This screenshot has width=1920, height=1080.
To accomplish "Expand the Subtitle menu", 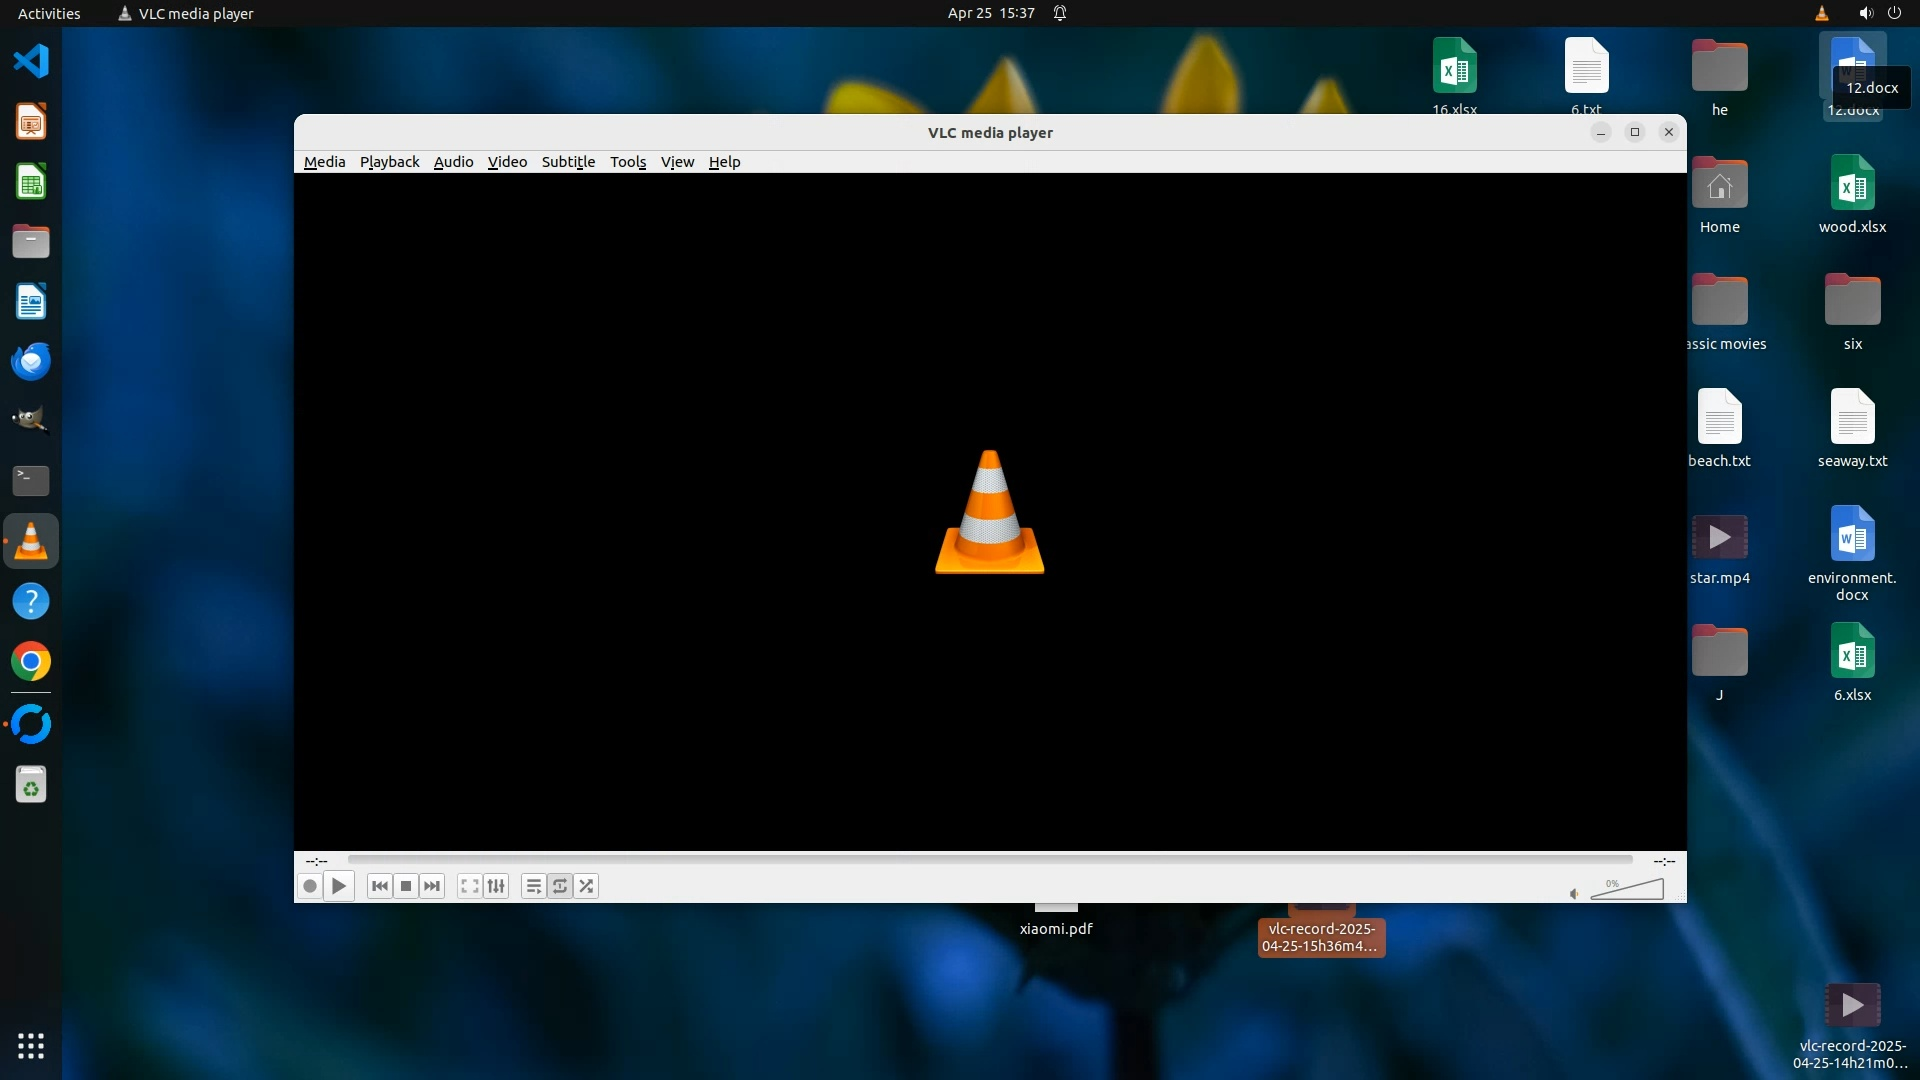I will coord(568,162).
